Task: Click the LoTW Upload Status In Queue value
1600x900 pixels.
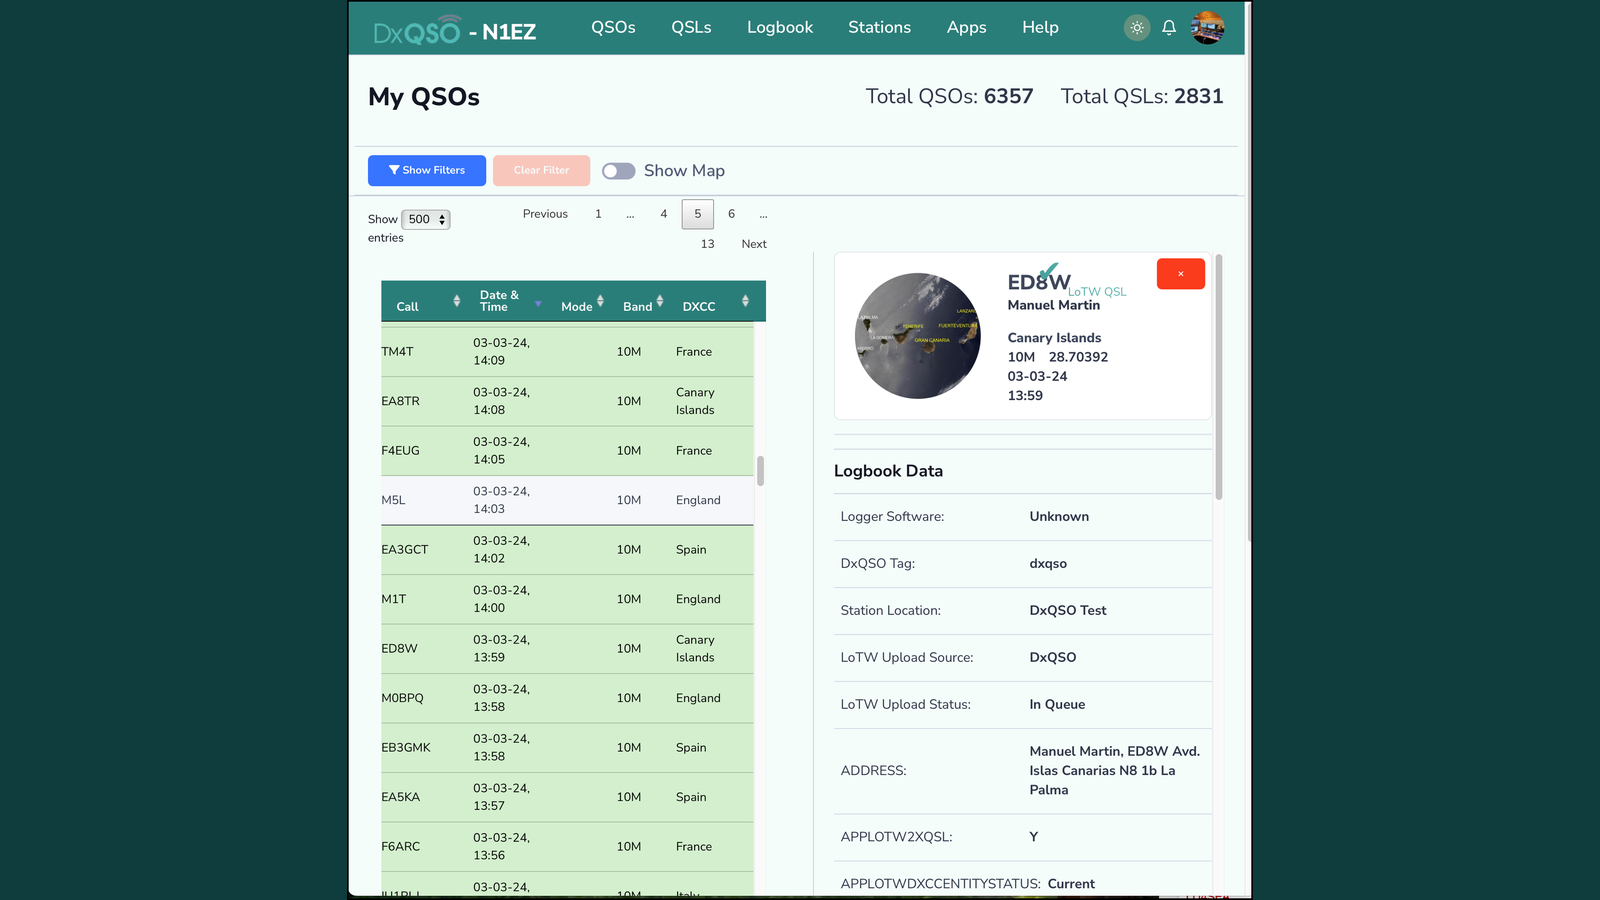Action: coord(1057,704)
